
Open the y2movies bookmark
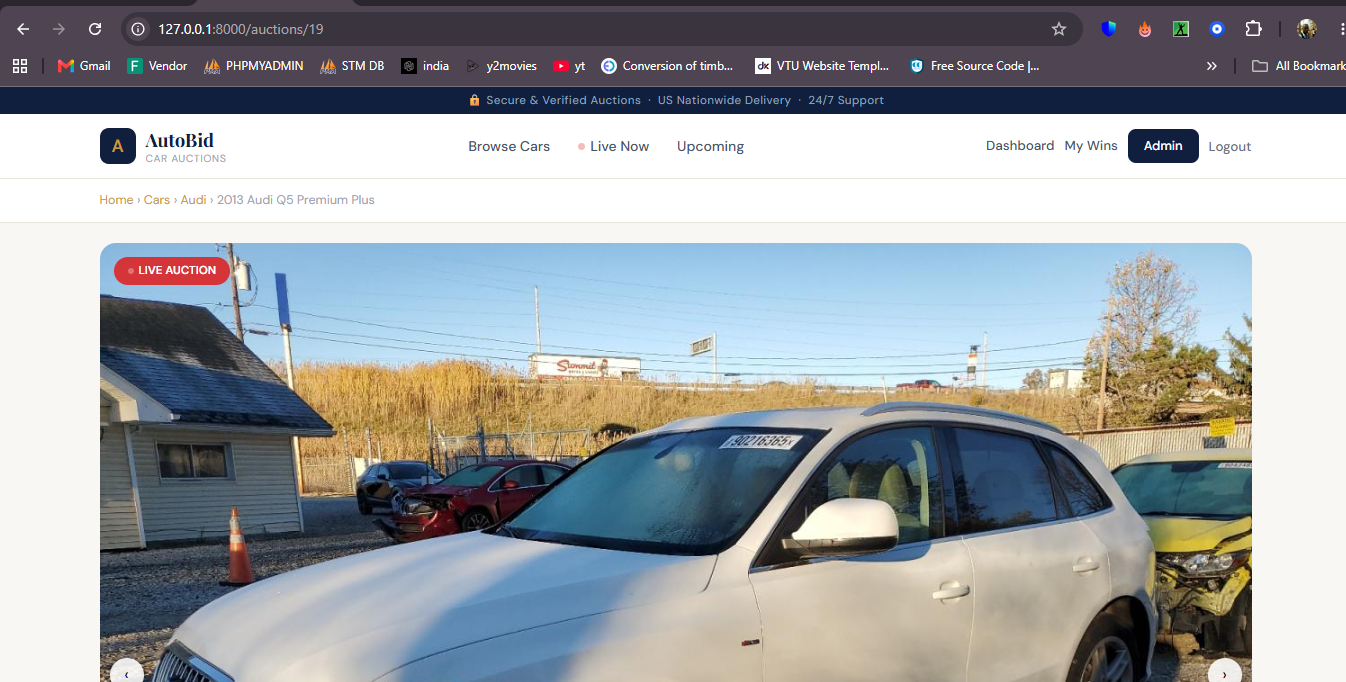tap(501, 66)
